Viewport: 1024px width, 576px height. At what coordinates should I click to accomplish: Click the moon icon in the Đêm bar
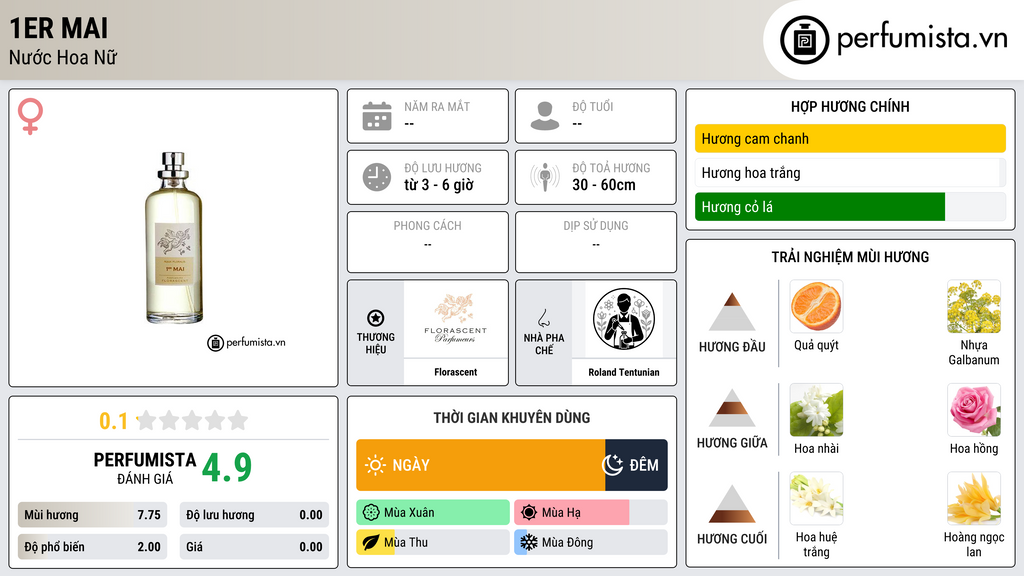point(613,465)
